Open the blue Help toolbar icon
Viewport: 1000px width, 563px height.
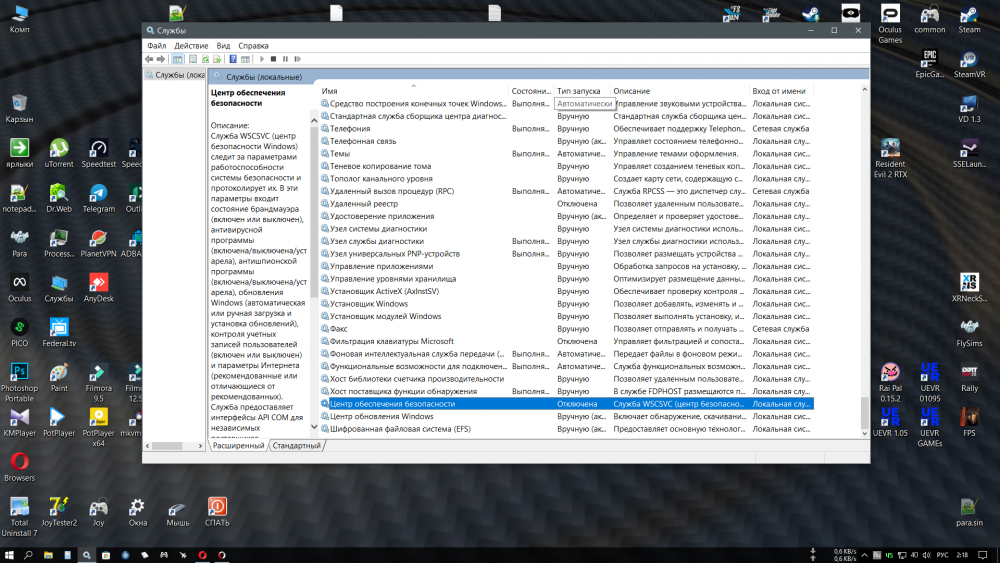233,59
